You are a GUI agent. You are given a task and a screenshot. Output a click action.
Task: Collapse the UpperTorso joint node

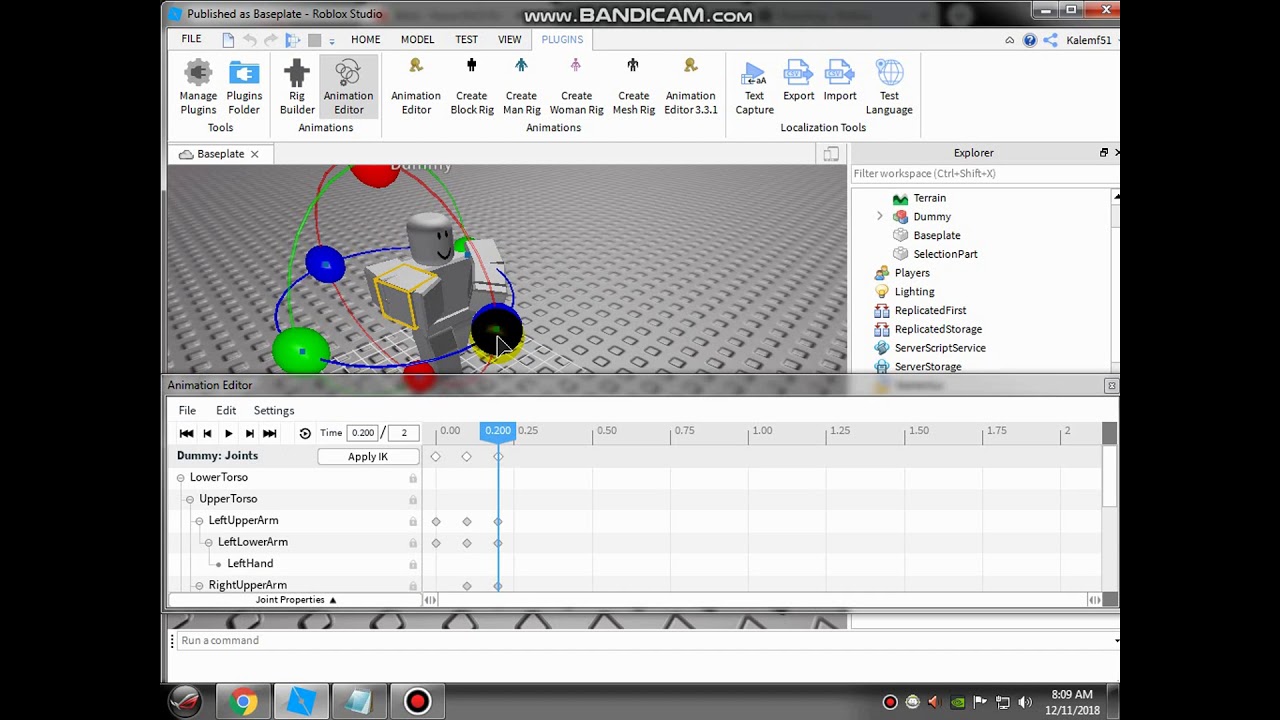click(x=190, y=499)
